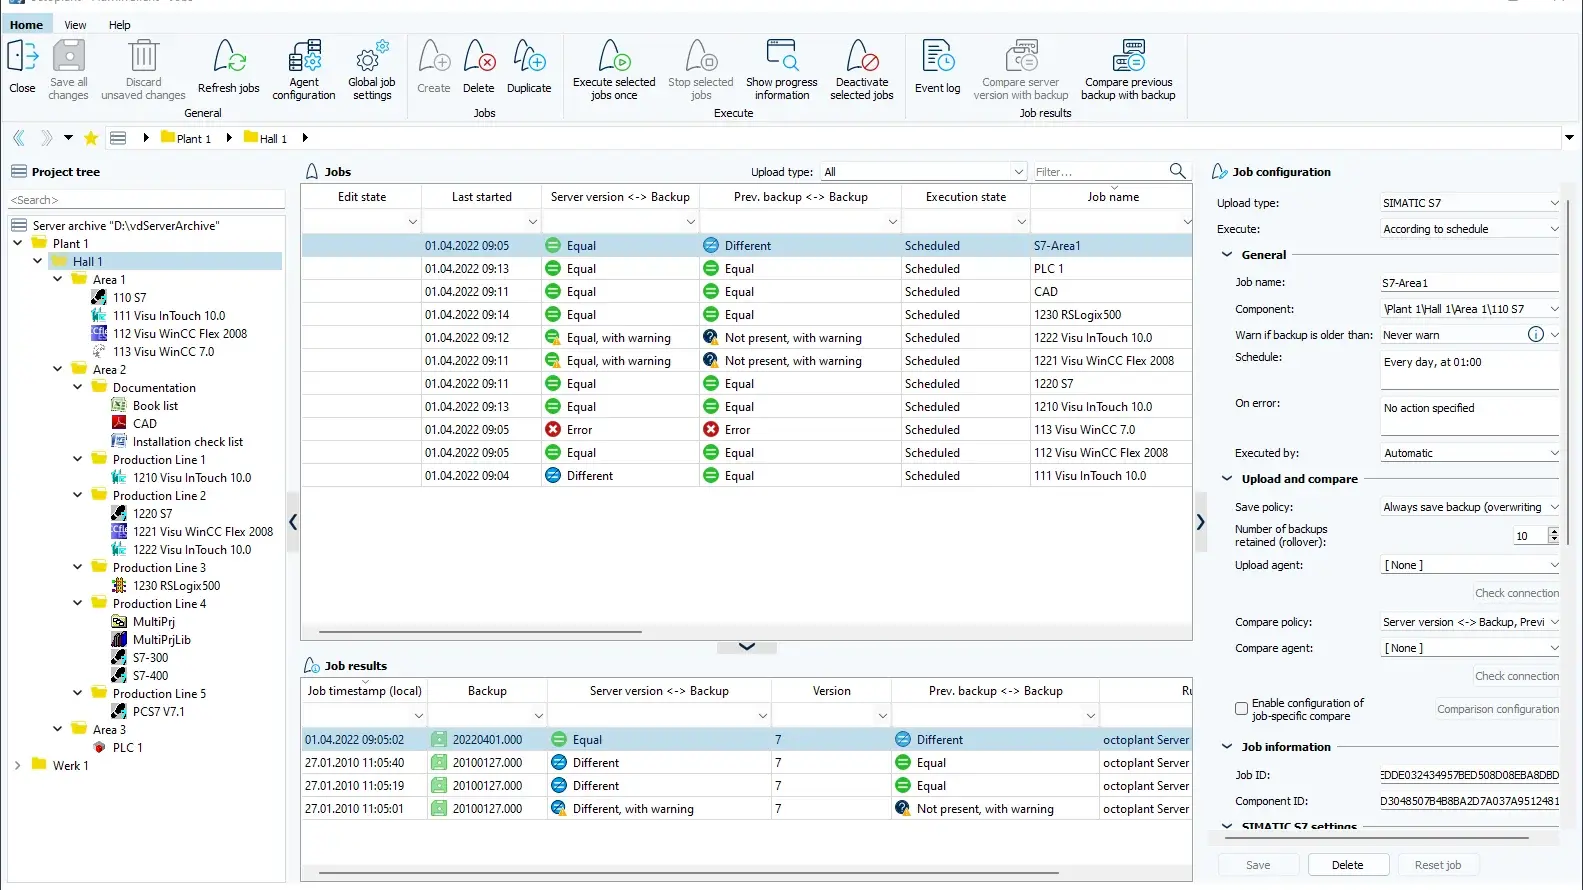Open the Compare policy dropdown
The height and width of the screenshot is (890, 1583).
1470,622
